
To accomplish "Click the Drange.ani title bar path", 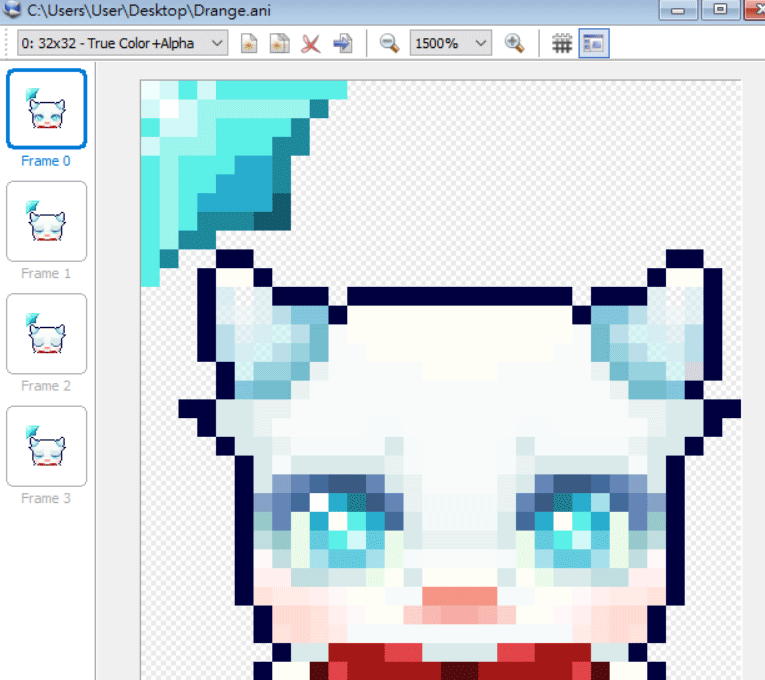I will click(x=149, y=10).
